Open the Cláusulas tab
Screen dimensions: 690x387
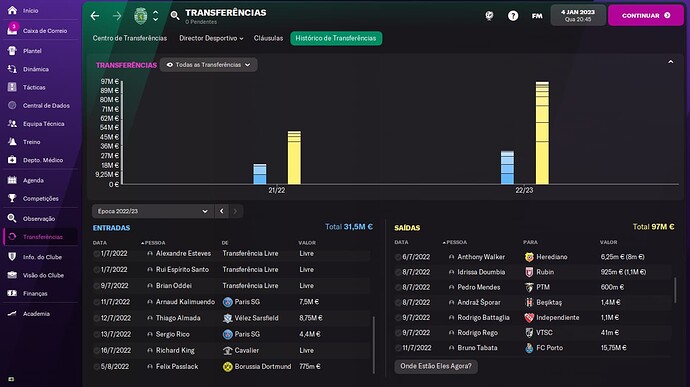(268, 38)
